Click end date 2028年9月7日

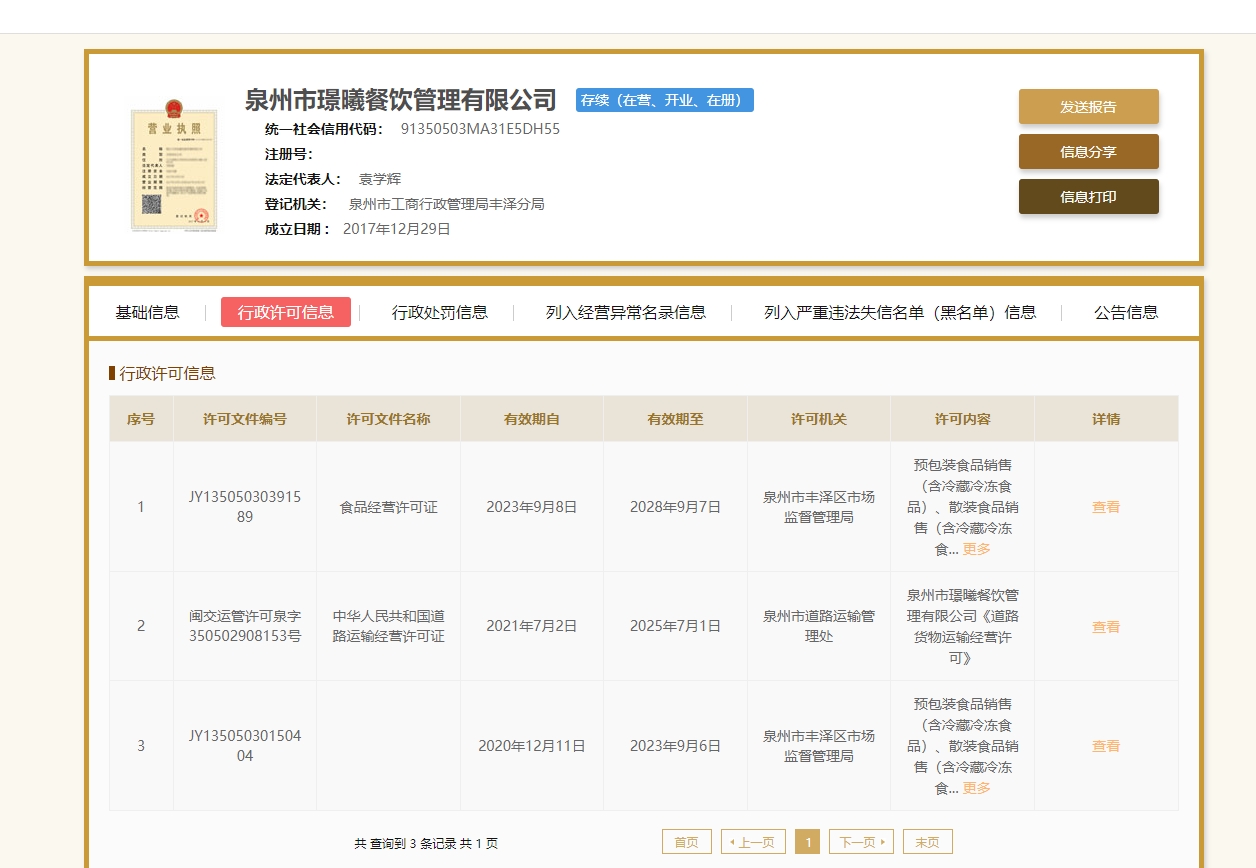[675, 507]
